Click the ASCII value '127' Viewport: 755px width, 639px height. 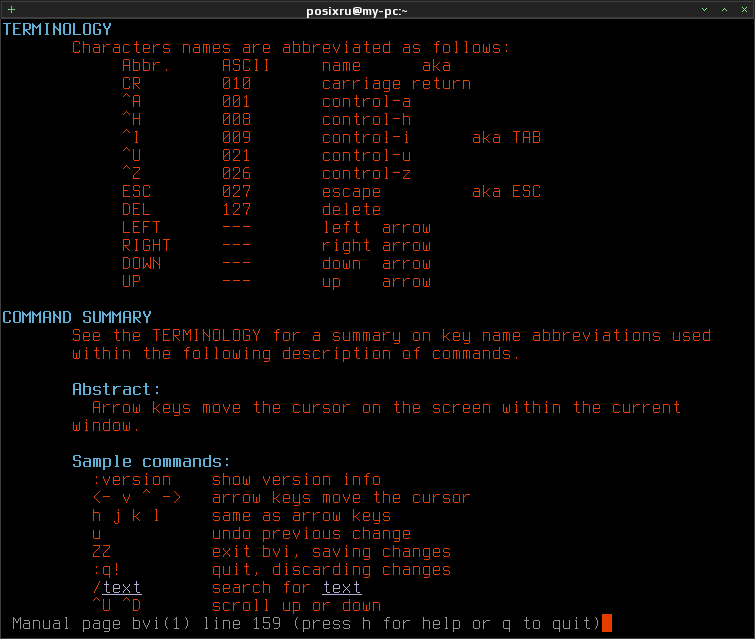pyautogui.click(x=236, y=209)
